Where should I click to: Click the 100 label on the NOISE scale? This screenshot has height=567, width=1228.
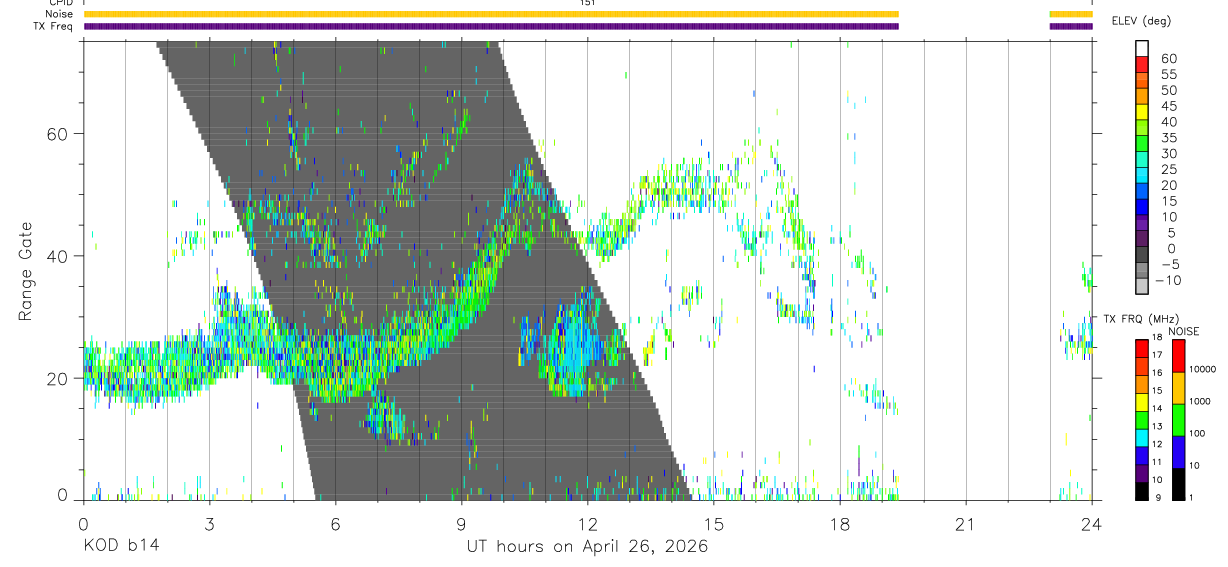[x=1196, y=433]
